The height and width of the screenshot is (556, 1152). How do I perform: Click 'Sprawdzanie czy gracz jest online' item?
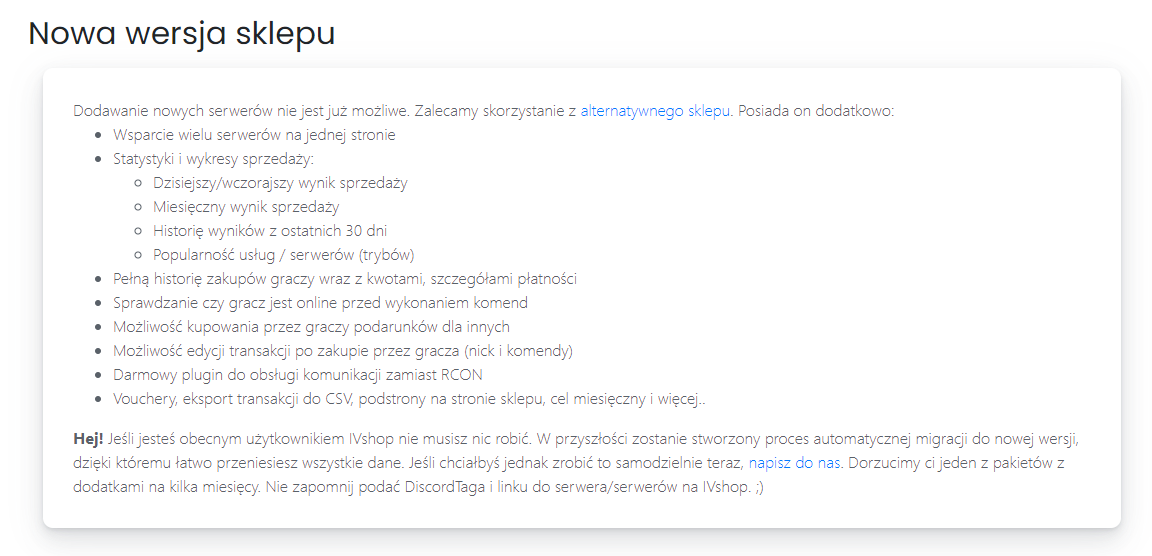pos(320,303)
